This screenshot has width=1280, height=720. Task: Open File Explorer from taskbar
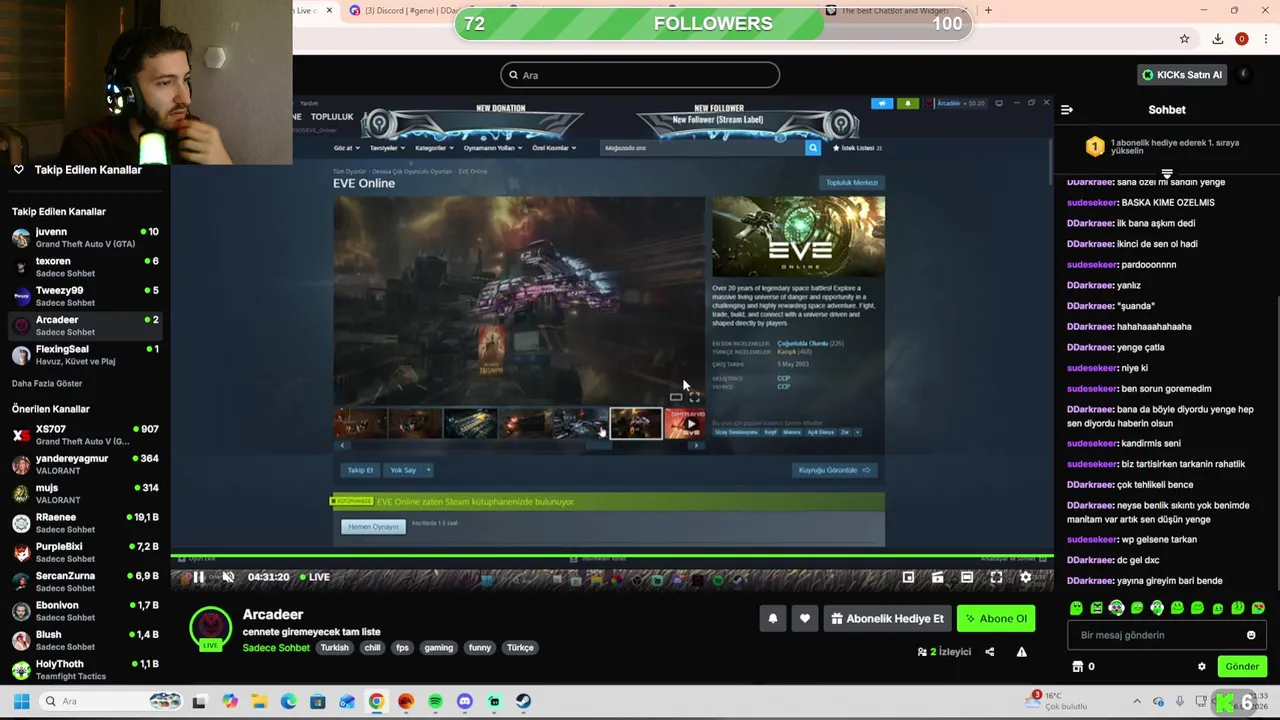point(258,701)
